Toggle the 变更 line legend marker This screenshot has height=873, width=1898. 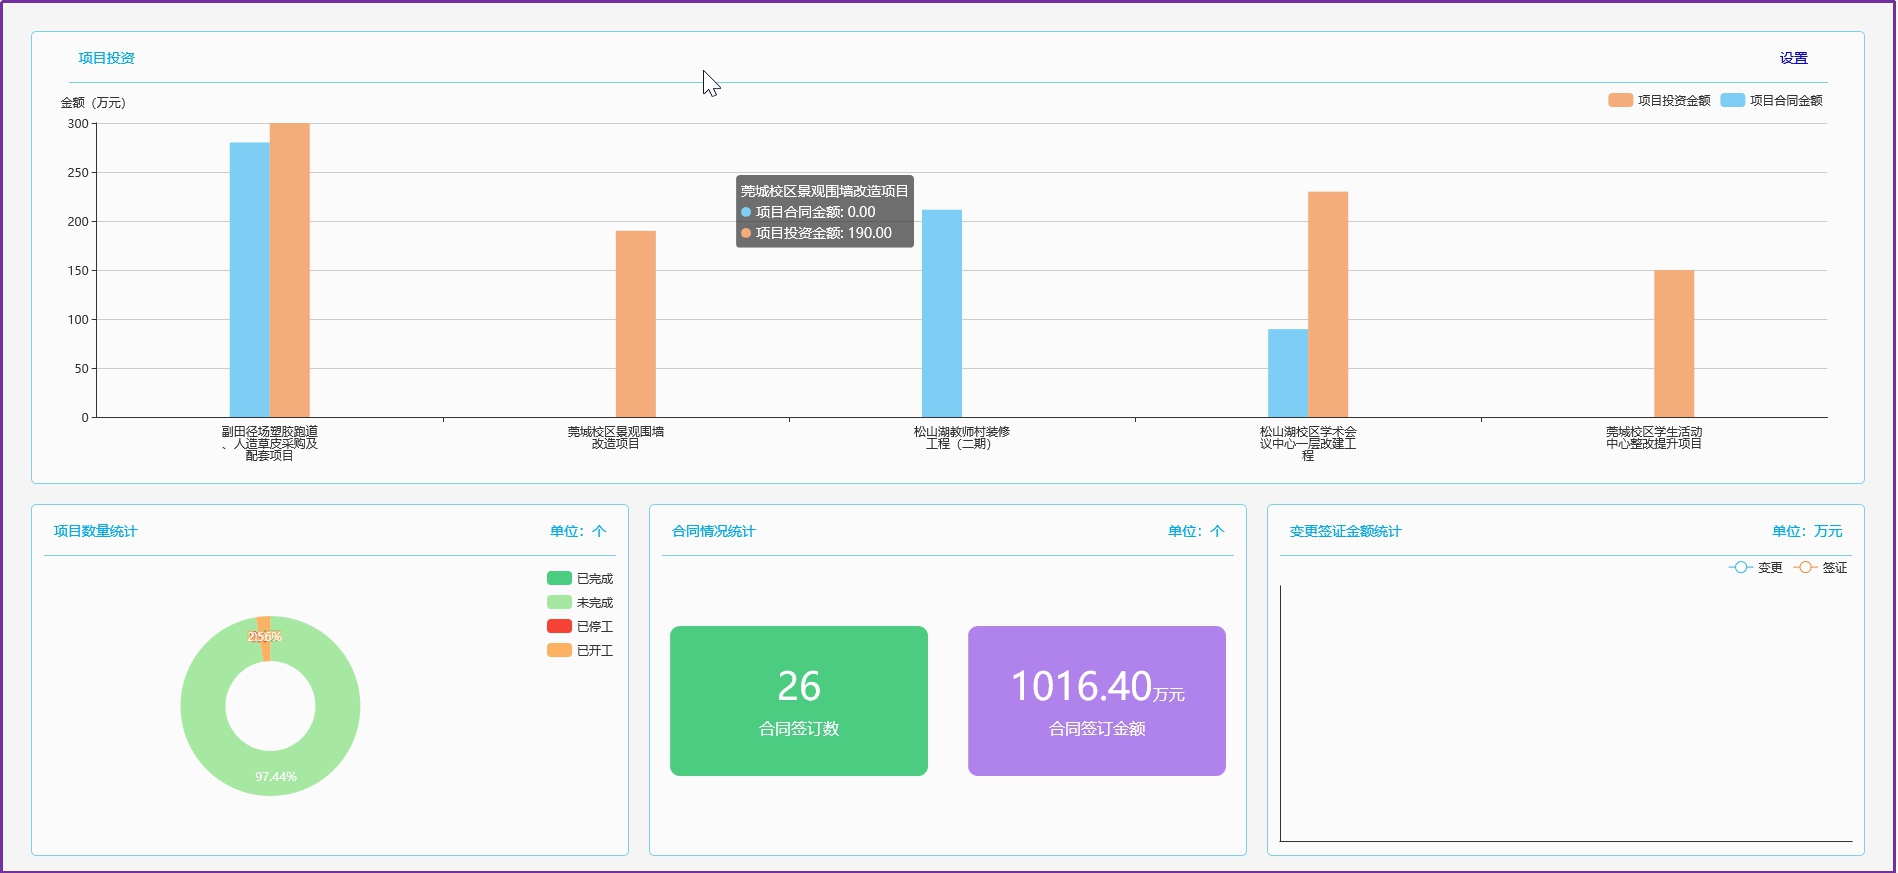(1741, 567)
